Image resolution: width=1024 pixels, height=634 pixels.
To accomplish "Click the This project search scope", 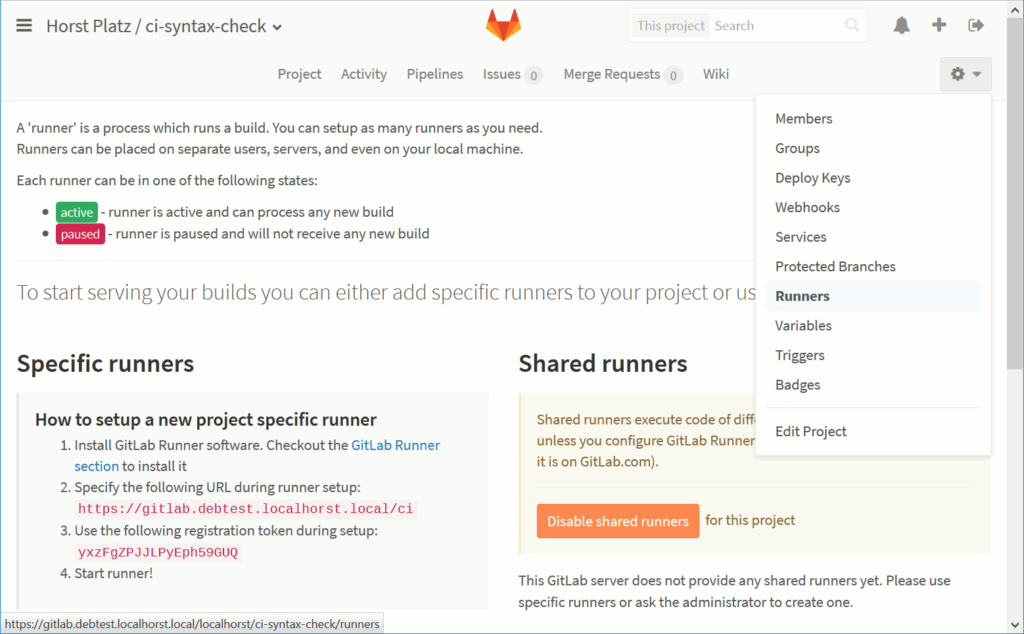I will (x=671, y=25).
